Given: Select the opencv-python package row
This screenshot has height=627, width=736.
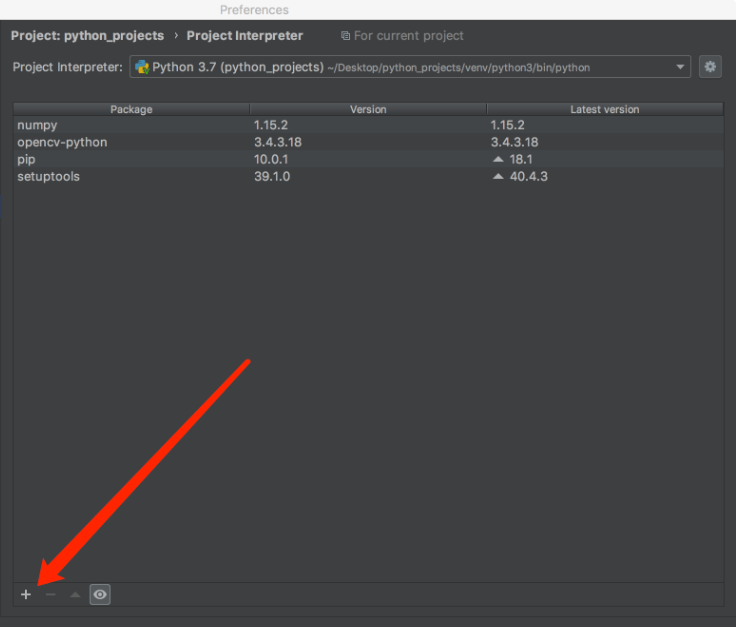Looking at the screenshot, I should coord(62,142).
